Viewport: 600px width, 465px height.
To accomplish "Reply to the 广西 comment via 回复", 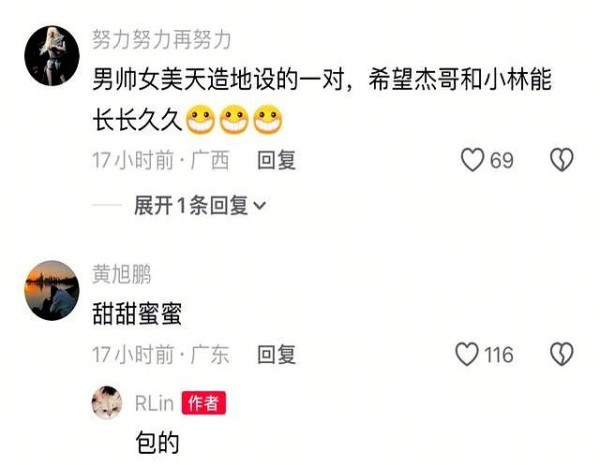I will (276, 160).
